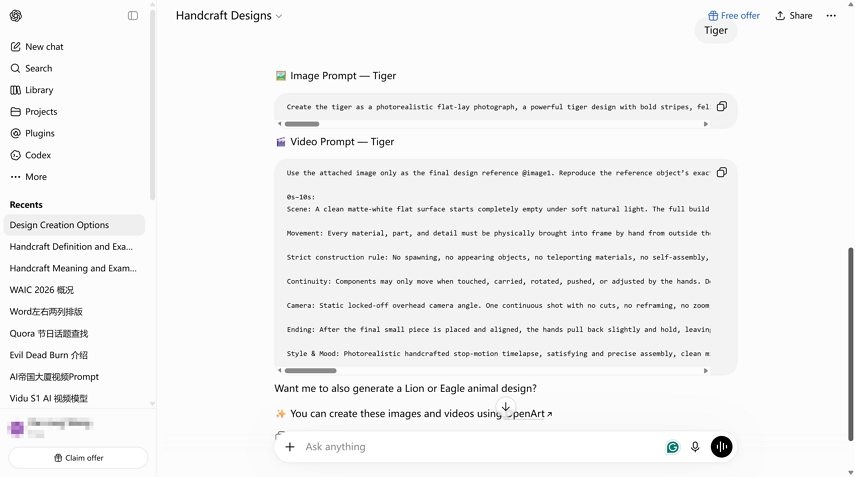The height and width of the screenshot is (477, 855).
Task: Click the scroll-to-bottom arrow button
Action: [505, 407]
